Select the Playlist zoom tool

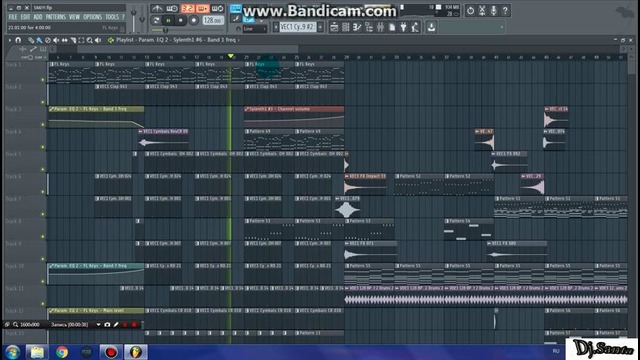coord(90,40)
